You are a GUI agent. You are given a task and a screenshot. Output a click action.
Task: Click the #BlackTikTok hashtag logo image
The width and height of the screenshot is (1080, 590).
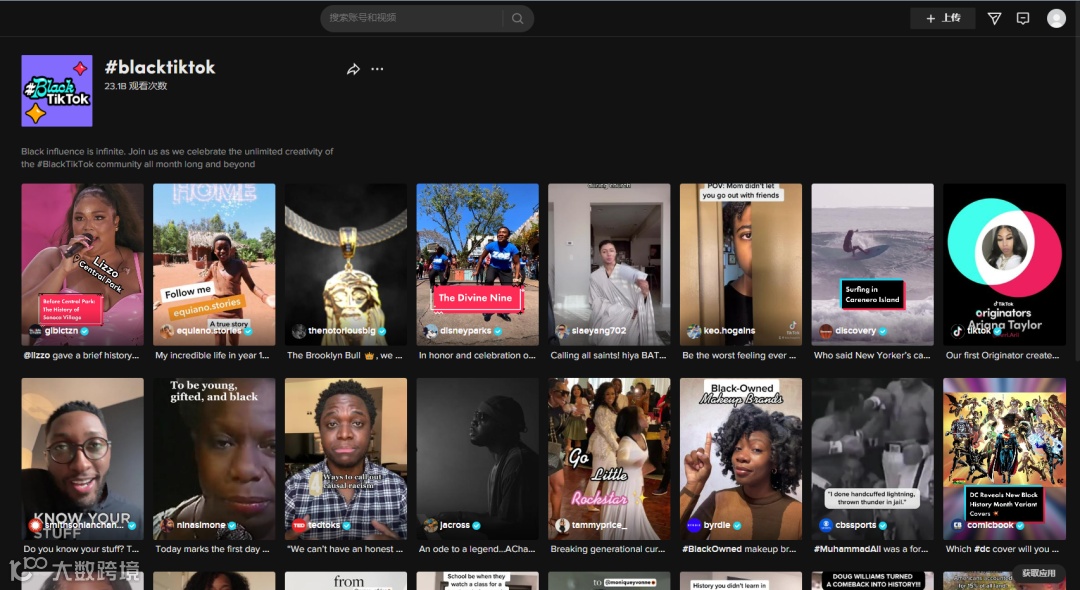[56, 91]
